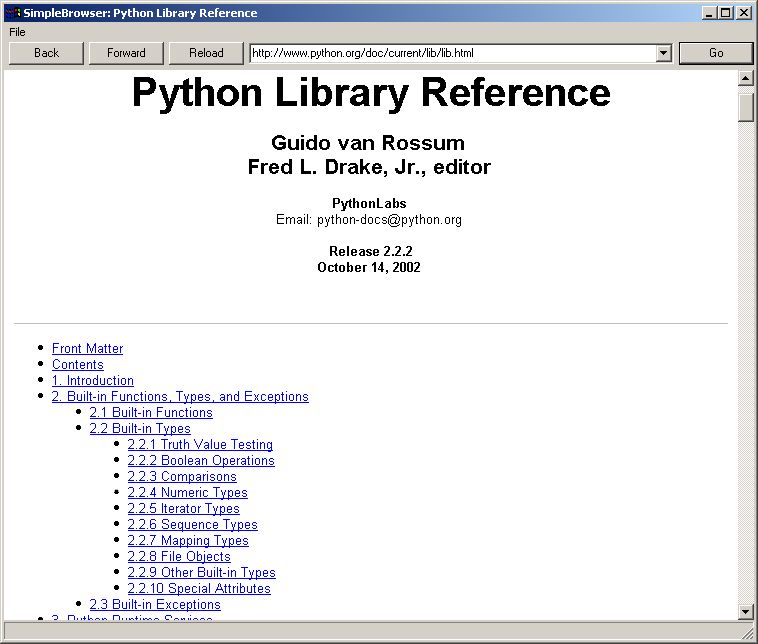The height and width of the screenshot is (644, 758).
Task: Minimize the SimpleBrowser window
Action: coord(709,13)
